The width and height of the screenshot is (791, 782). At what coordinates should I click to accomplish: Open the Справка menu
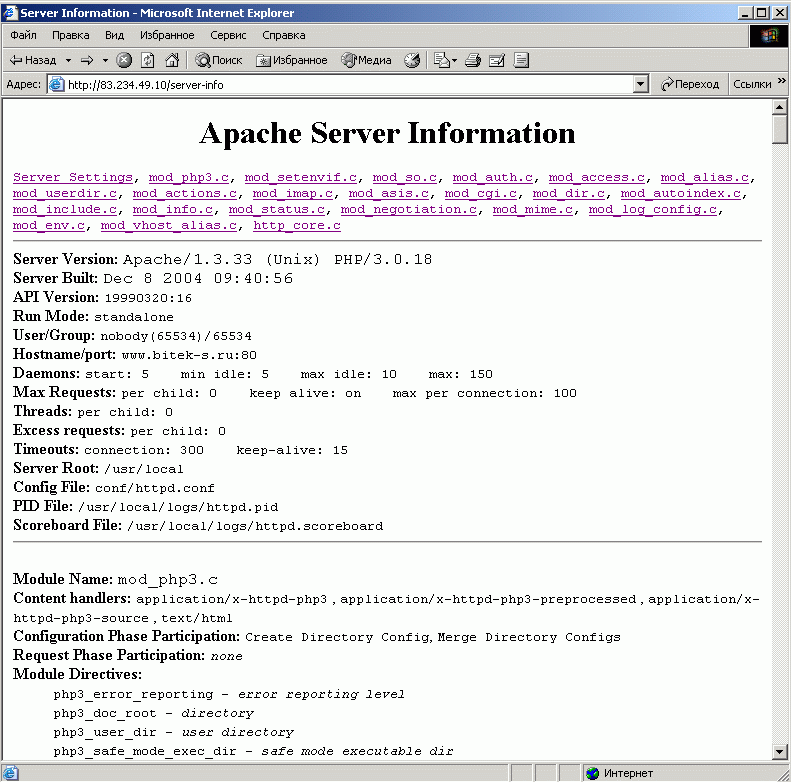click(284, 35)
